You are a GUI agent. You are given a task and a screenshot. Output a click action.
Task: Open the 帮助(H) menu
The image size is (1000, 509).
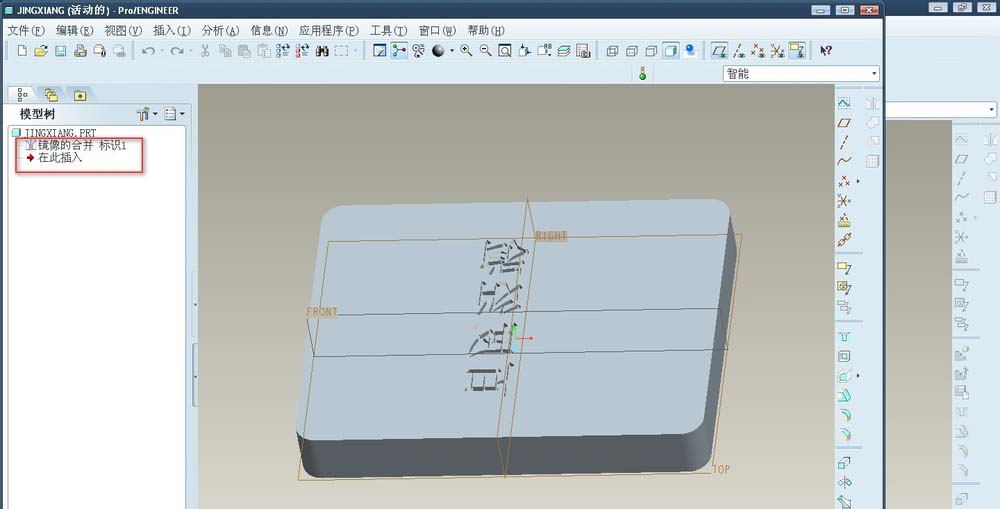coord(485,31)
